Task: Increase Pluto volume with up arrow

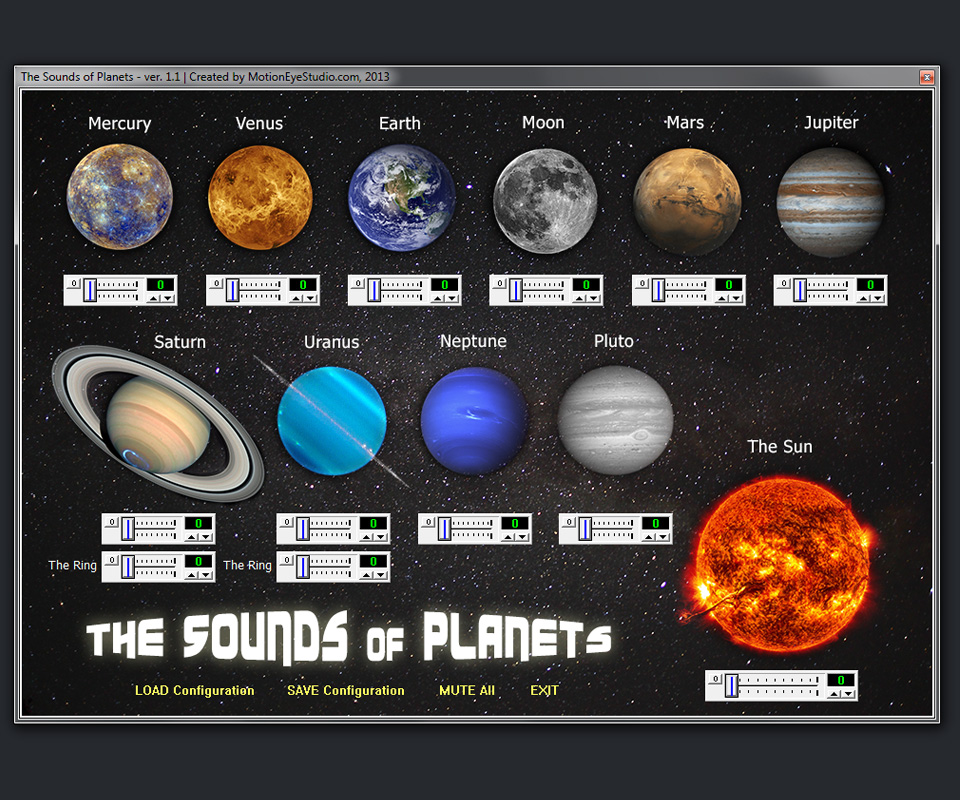Action: pos(649,537)
